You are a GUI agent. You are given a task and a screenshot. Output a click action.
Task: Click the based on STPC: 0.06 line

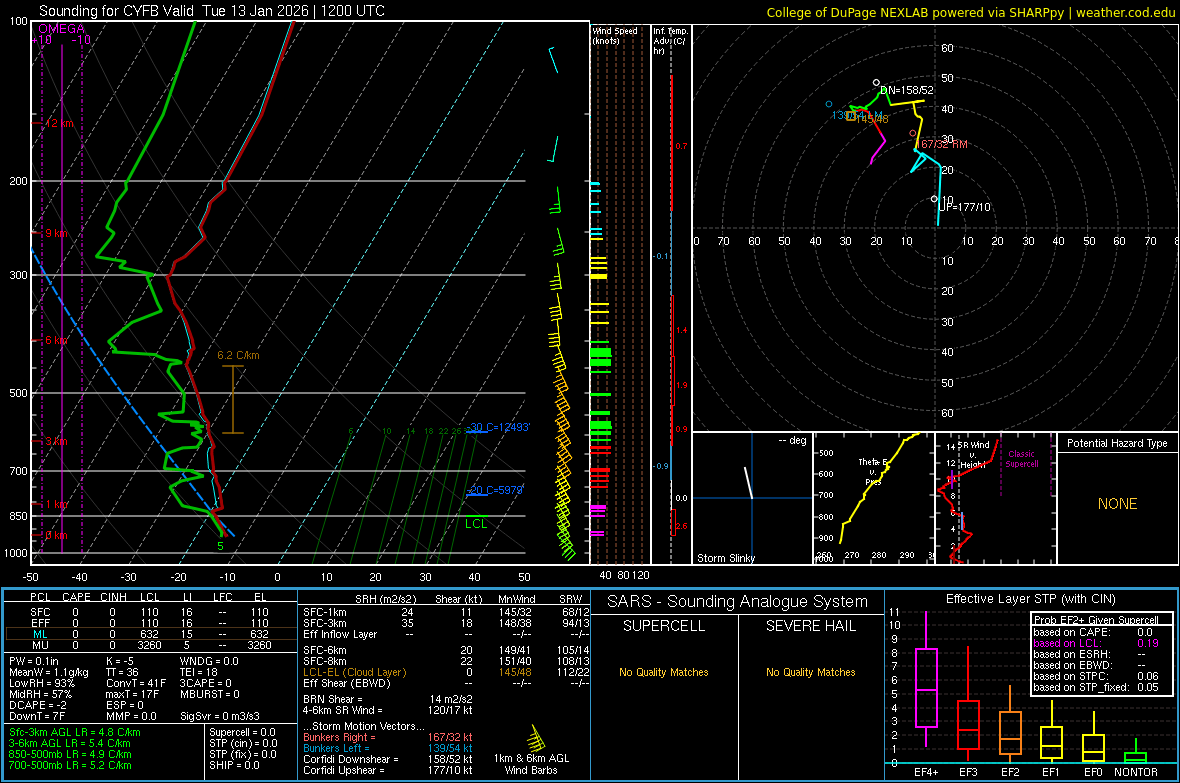coord(1096,676)
